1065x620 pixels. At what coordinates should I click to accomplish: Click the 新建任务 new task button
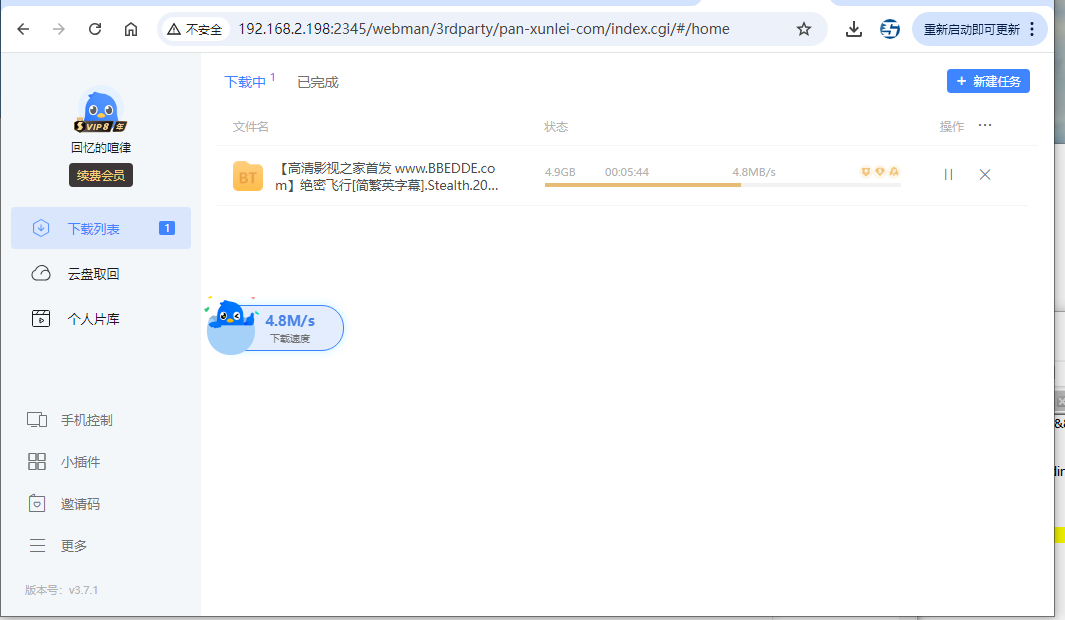coord(988,81)
